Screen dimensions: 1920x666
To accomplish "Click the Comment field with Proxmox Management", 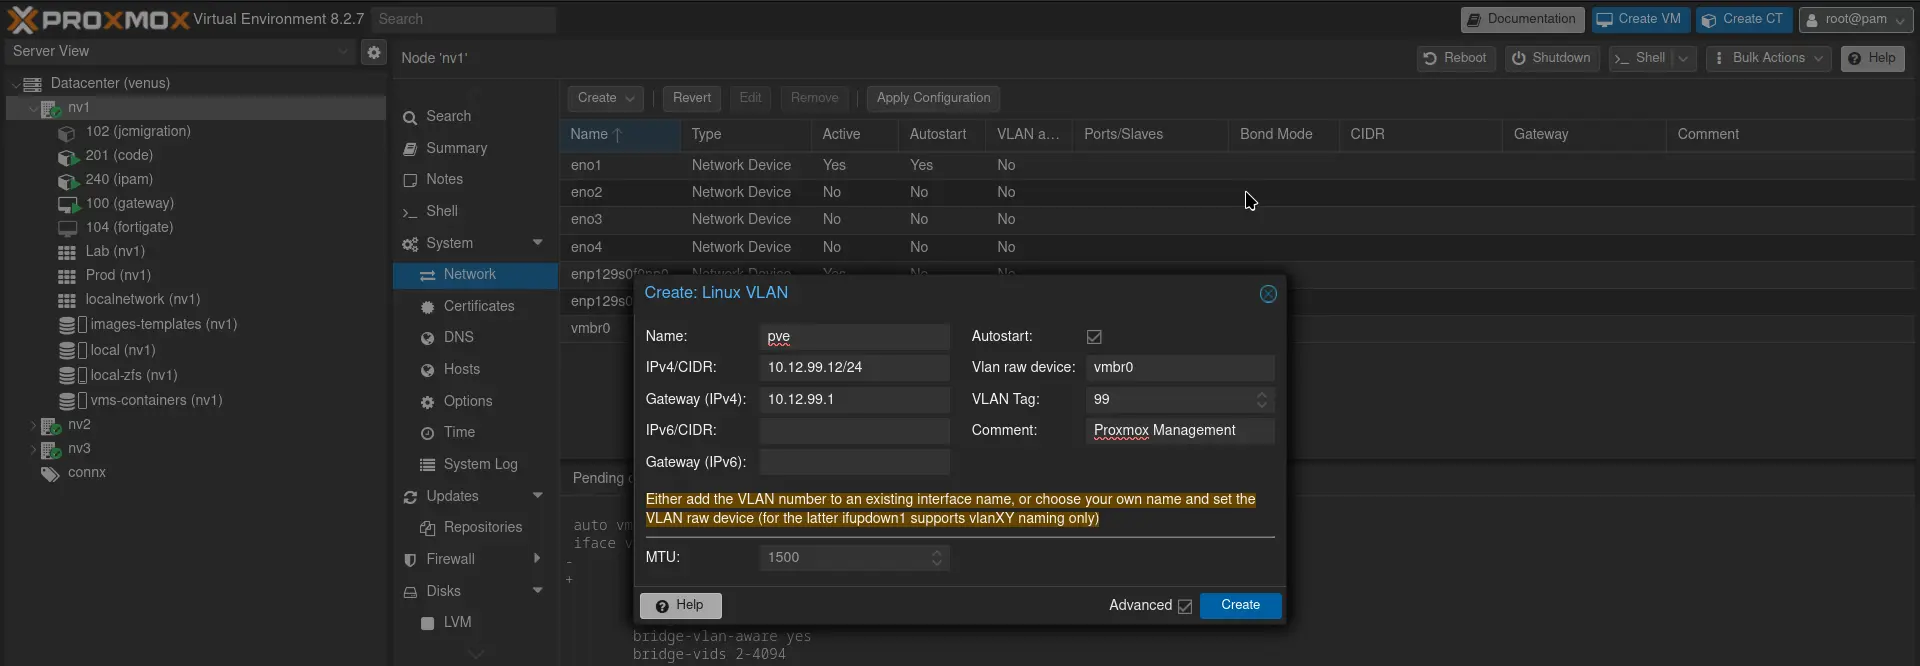I will tap(1180, 431).
